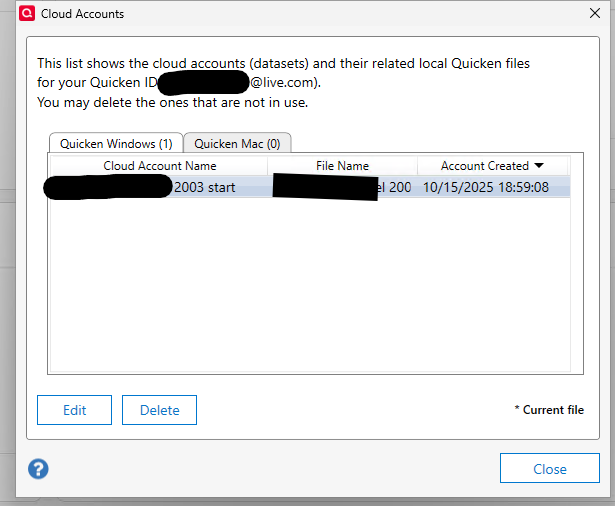This screenshot has height=506, width=615.
Task: Switch to the Quicken Windows (1) tab
Action: coord(116,144)
